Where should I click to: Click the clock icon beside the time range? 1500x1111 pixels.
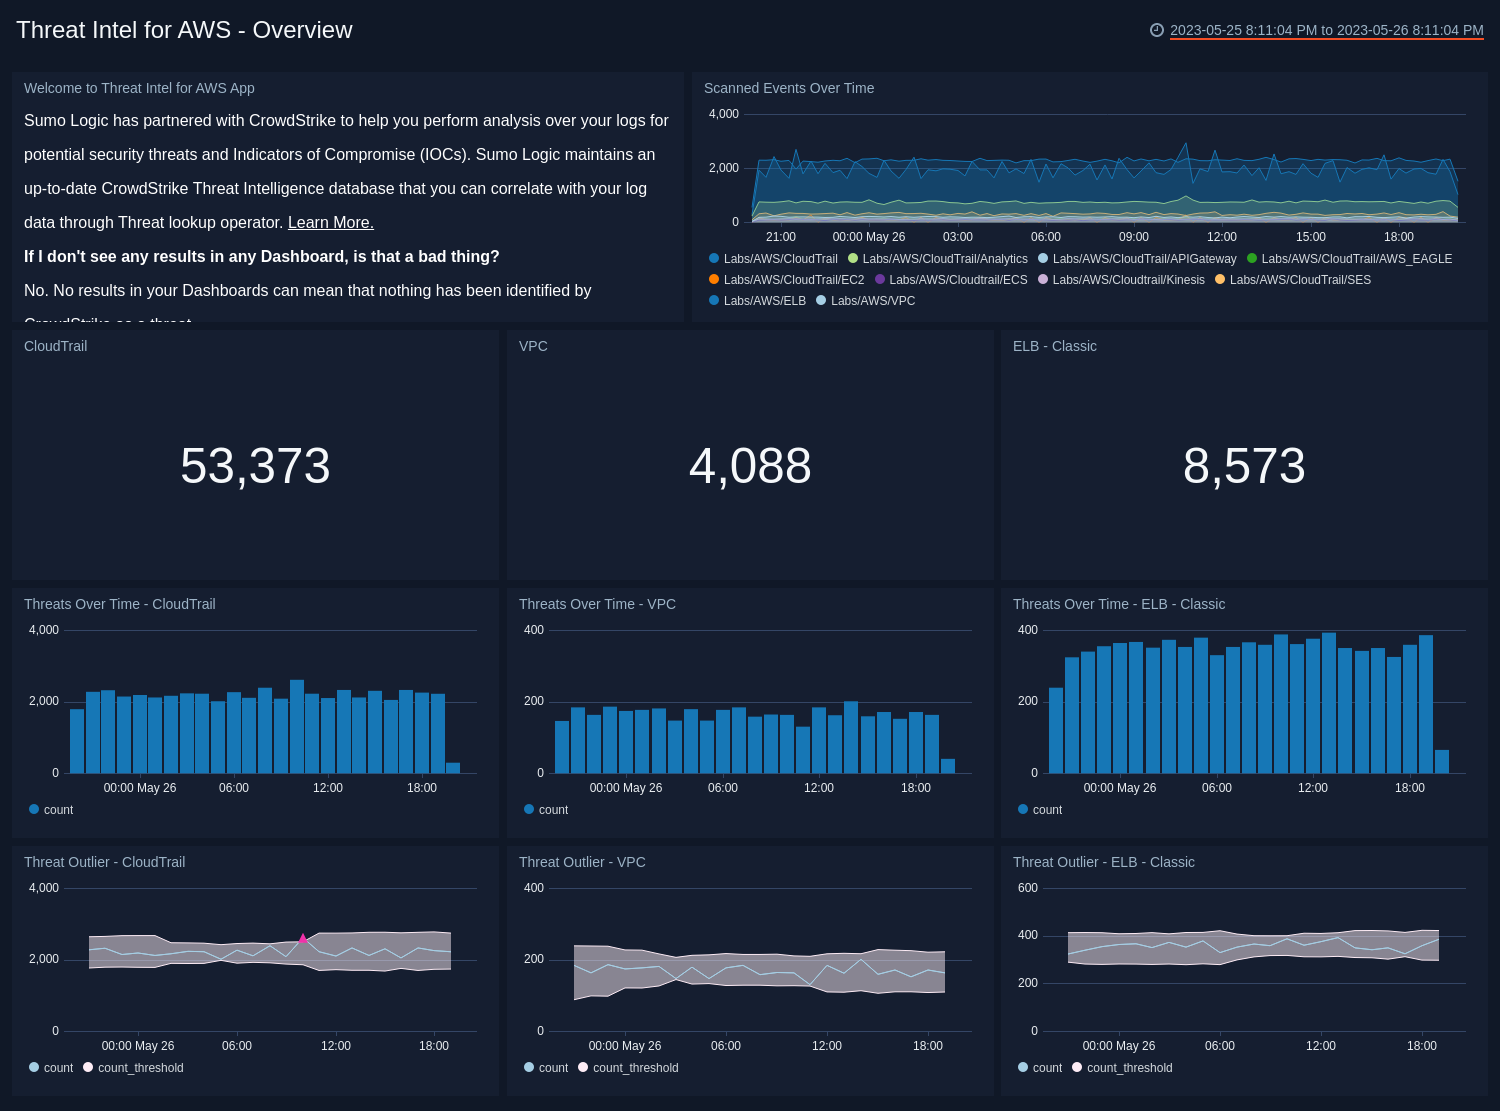tap(1155, 30)
